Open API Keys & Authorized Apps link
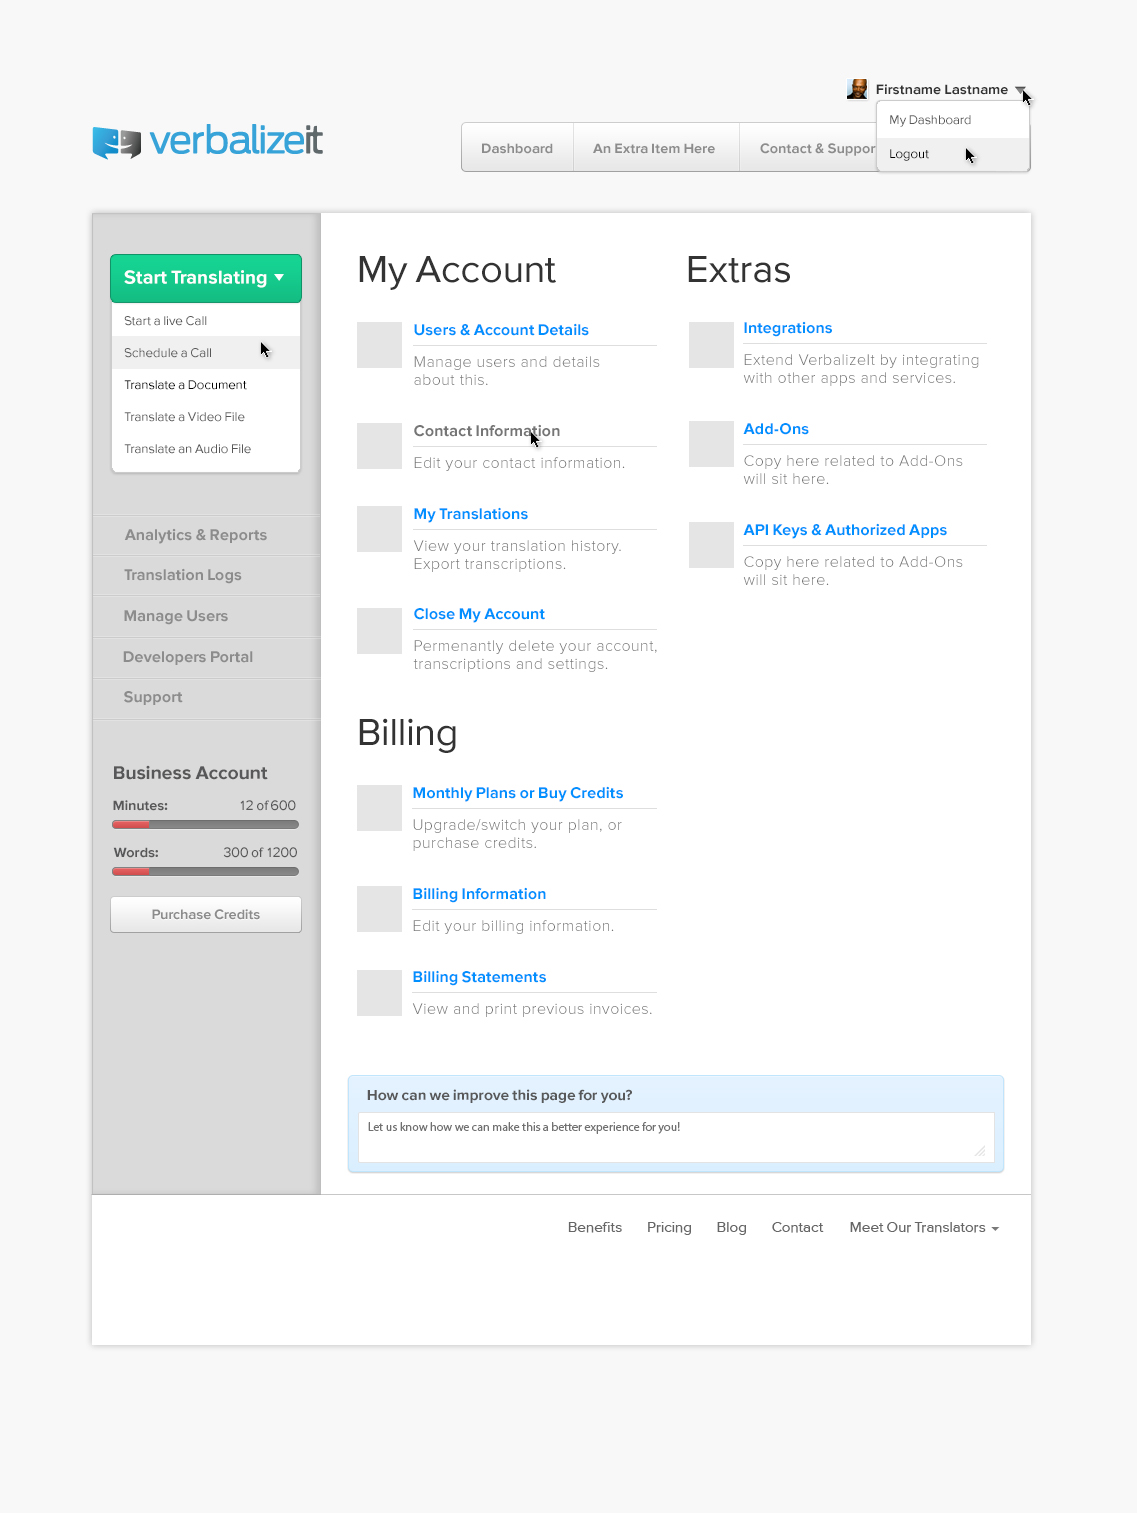Viewport: 1137px width, 1516px height. [845, 530]
